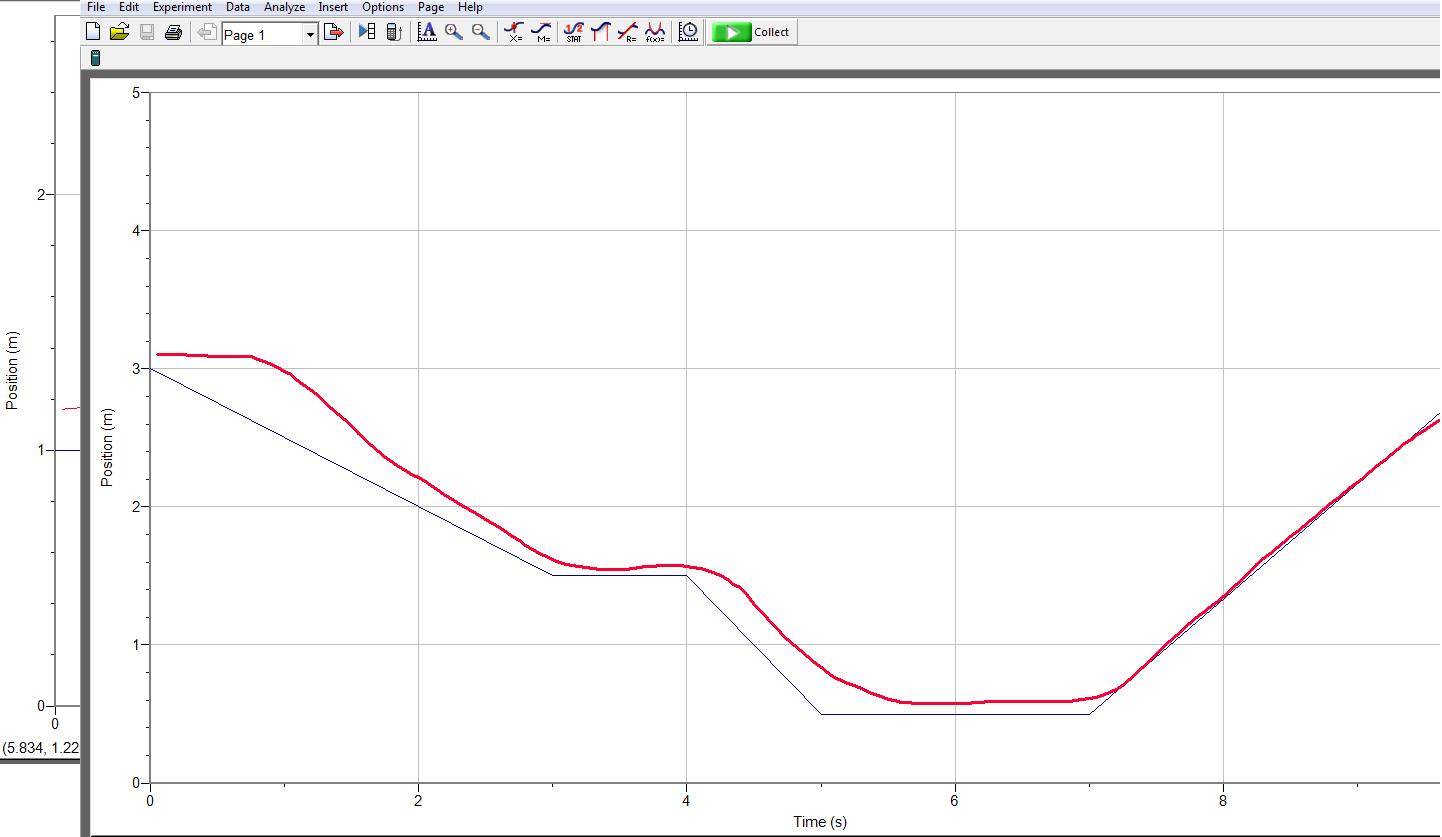Screen dimensions: 1442x837
Task: Open Data Collection settings clock icon
Action: tap(687, 31)
